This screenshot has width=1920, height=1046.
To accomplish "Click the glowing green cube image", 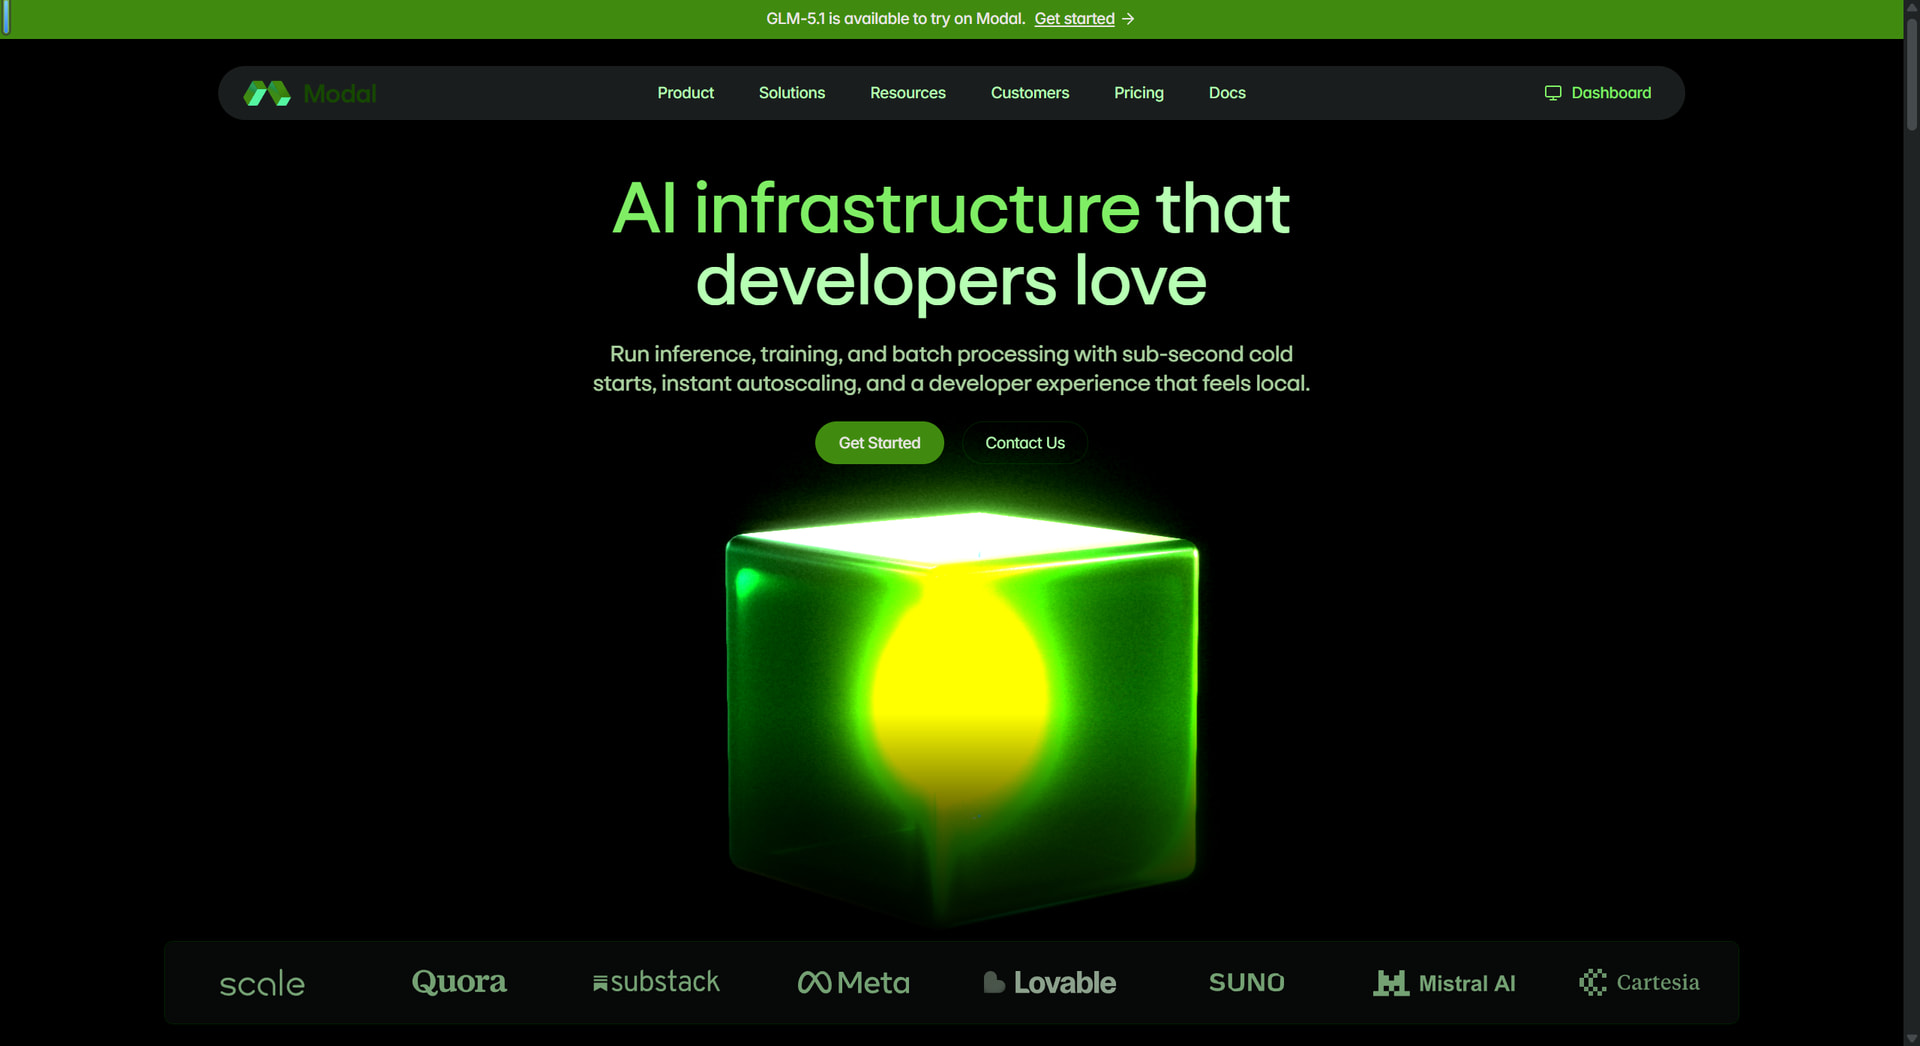I will tap(962, 718).
